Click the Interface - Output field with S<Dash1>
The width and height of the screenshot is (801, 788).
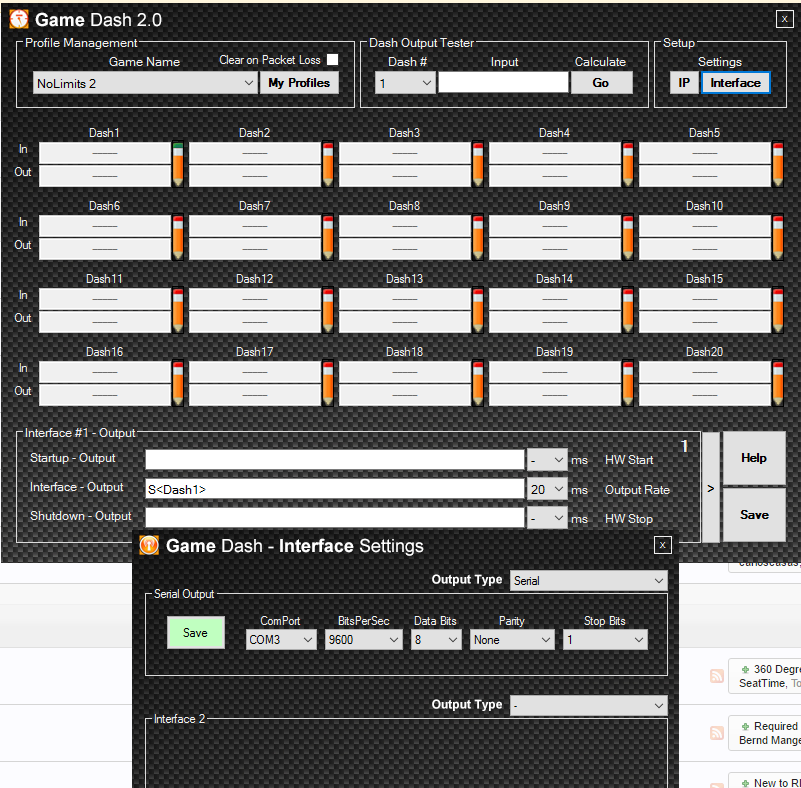pyautogui.click(x=335, y=489)
